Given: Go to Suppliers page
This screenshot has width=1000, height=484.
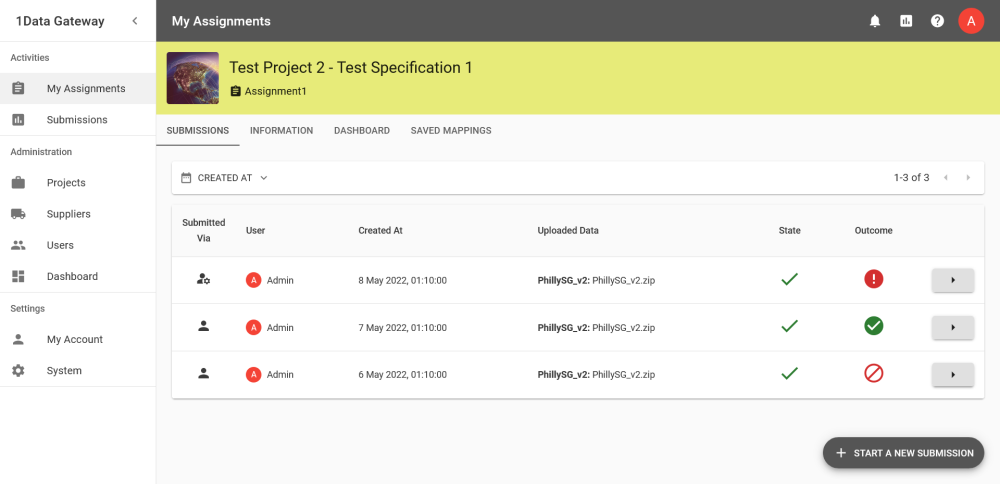Looking at the screenshot, I should point(78,214).
